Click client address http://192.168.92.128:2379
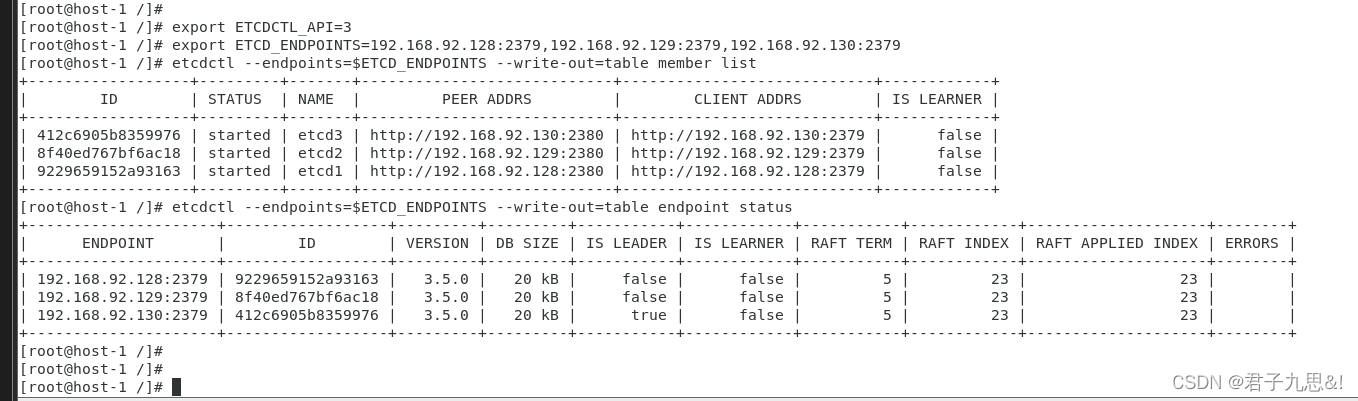The height and width of the screenshot is (401, 1358). point(747,171)
